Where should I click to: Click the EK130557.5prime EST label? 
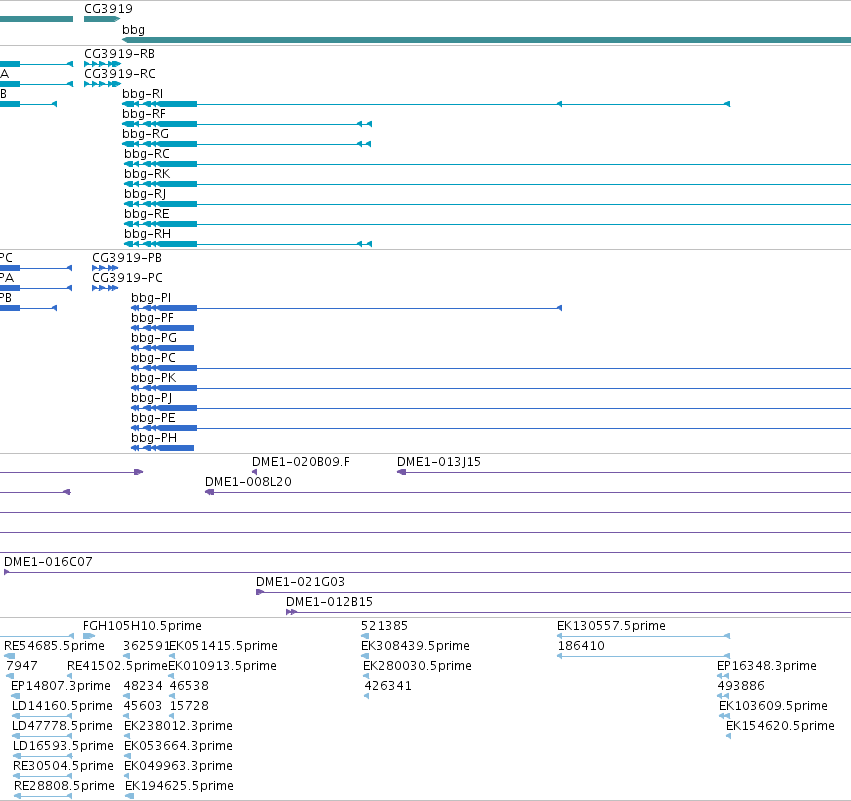611,626
